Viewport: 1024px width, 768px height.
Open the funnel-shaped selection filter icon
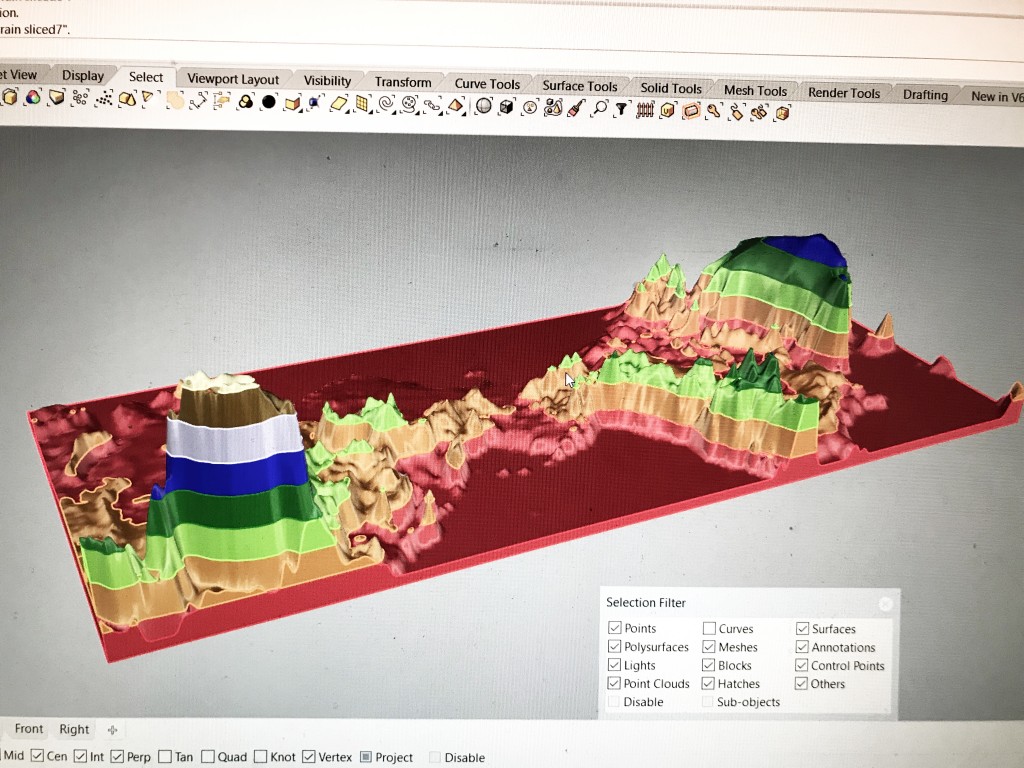pyautogui.click(x=621, y=110)
